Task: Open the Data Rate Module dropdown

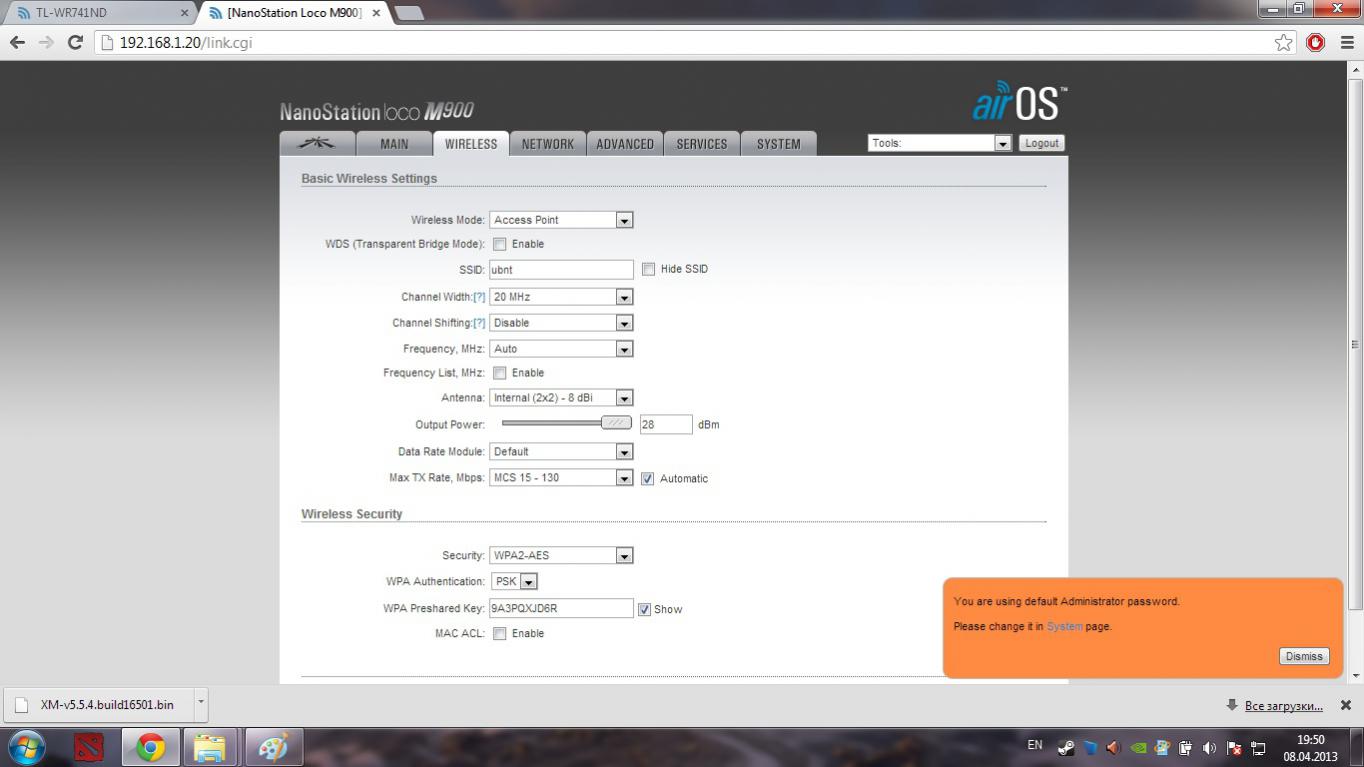Action: (561, 452)
